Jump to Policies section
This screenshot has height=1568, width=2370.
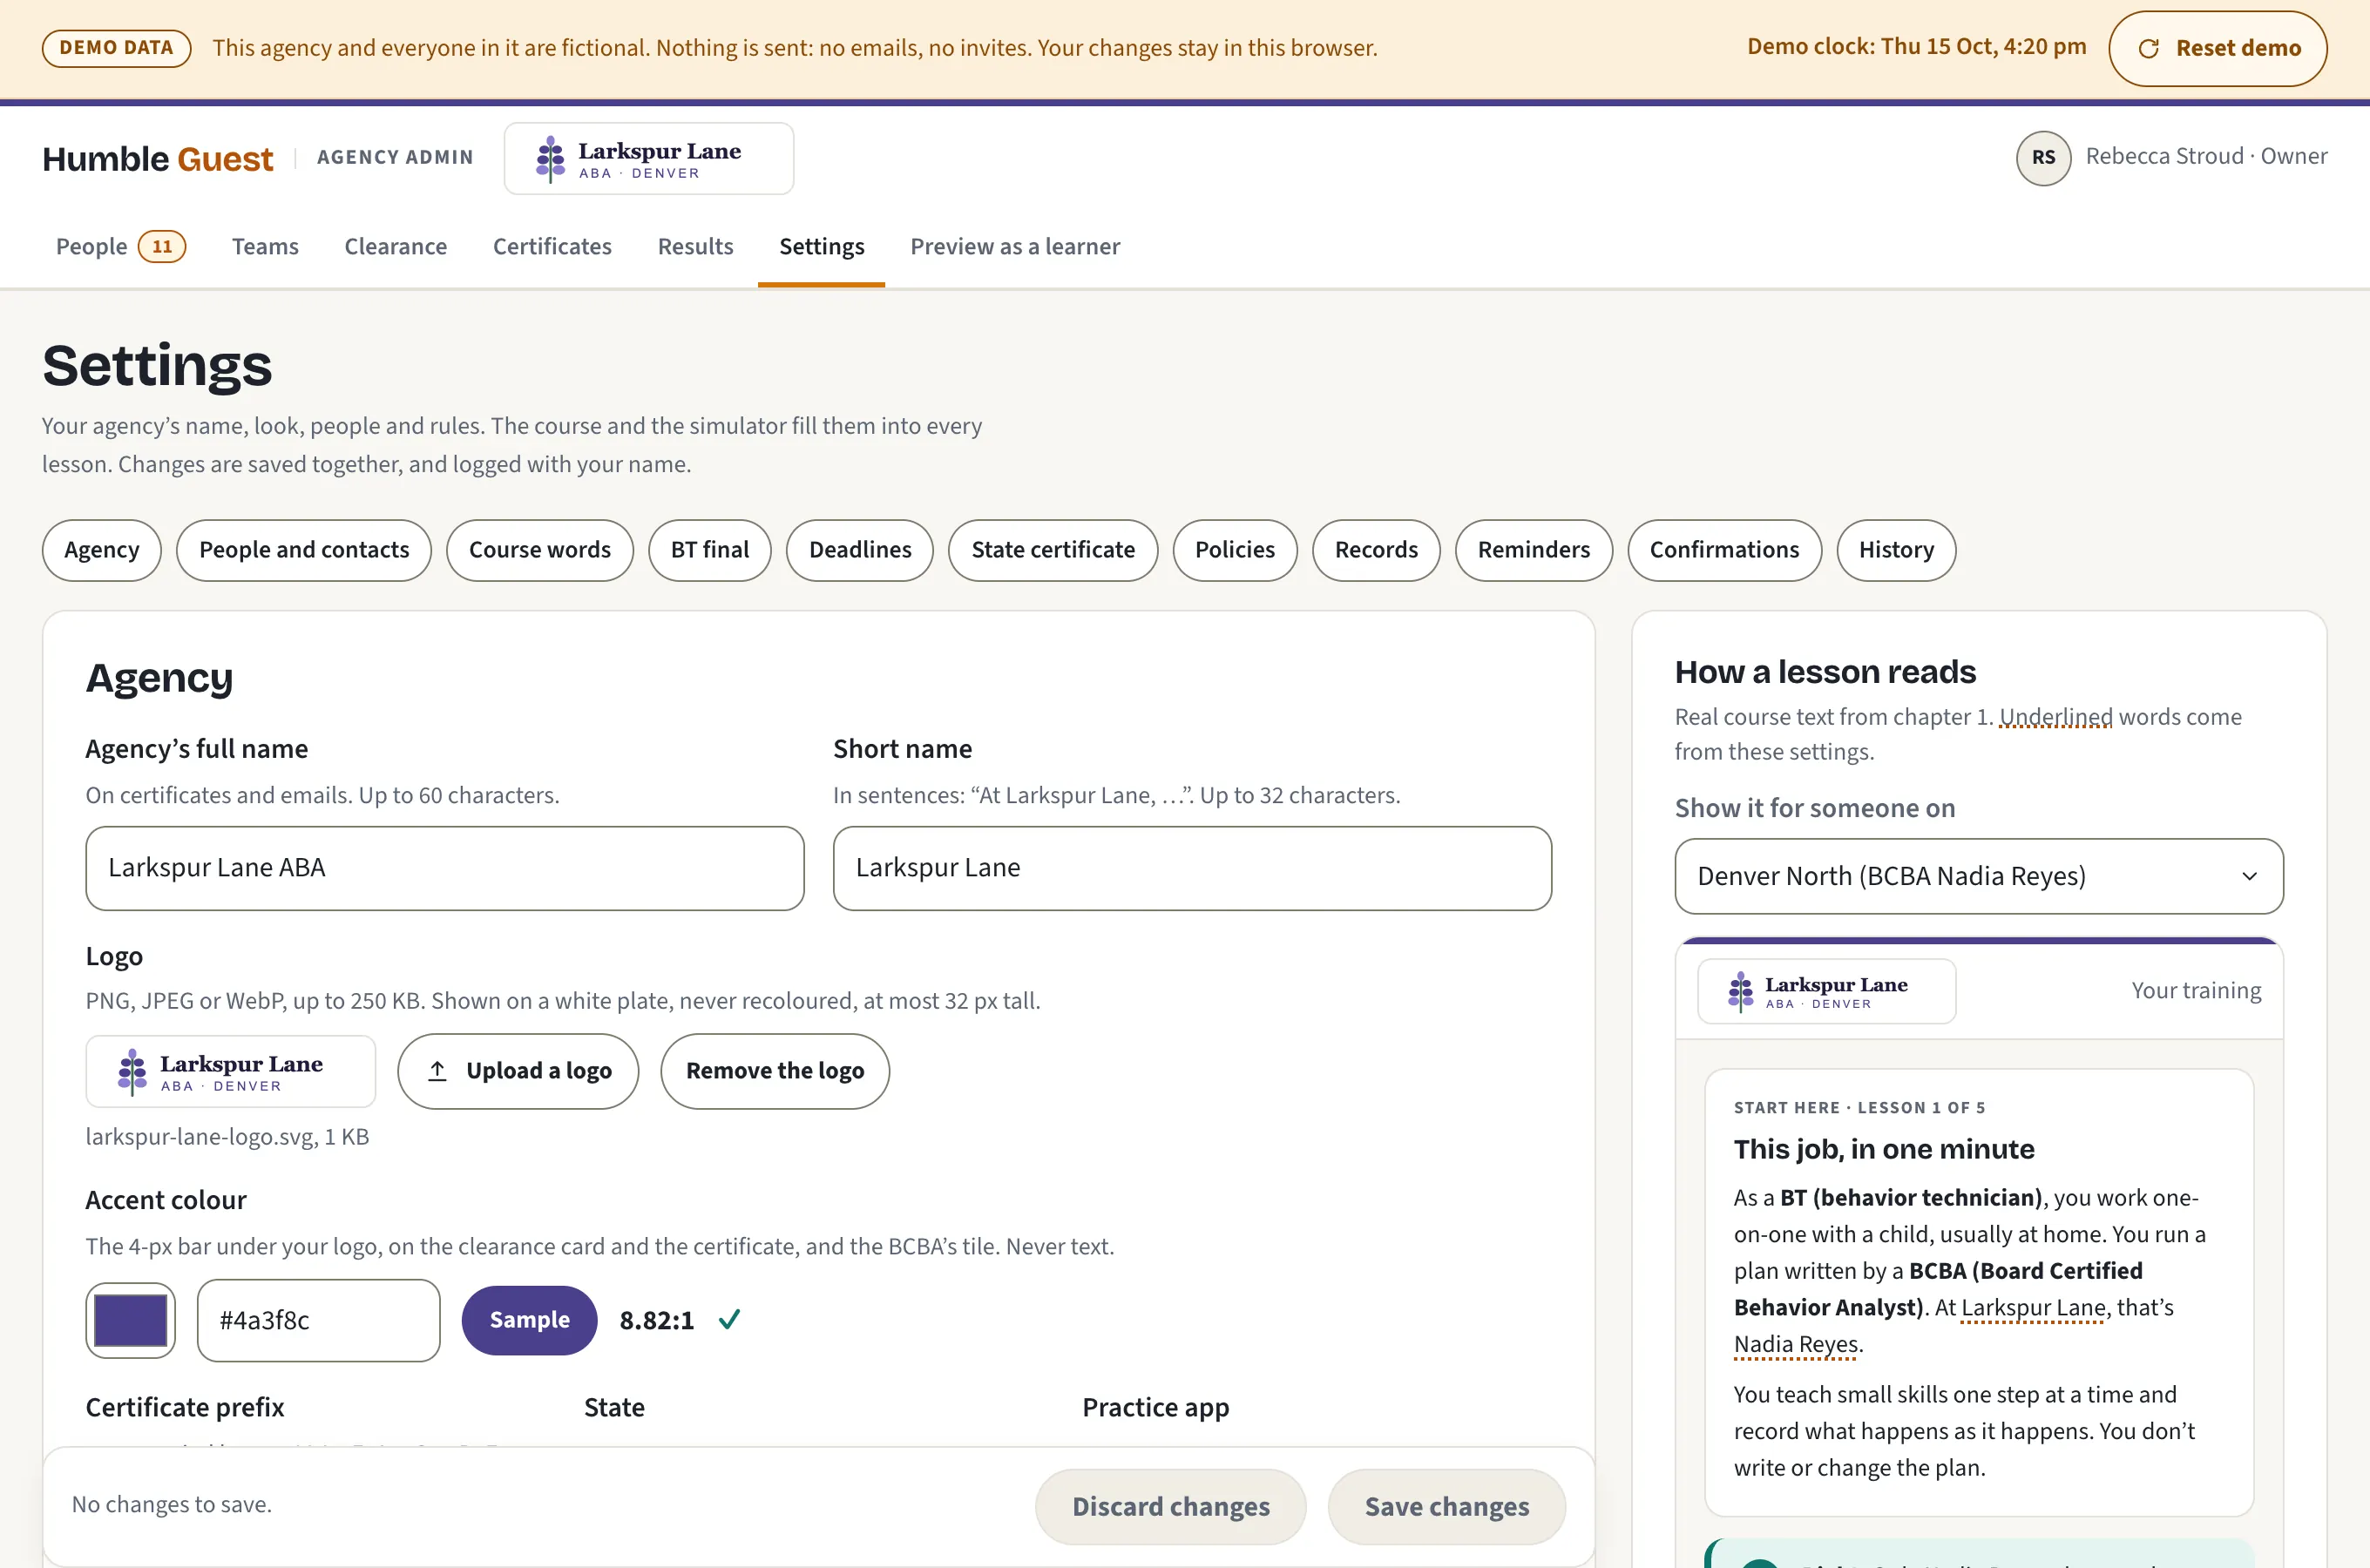coord(1235,550)
